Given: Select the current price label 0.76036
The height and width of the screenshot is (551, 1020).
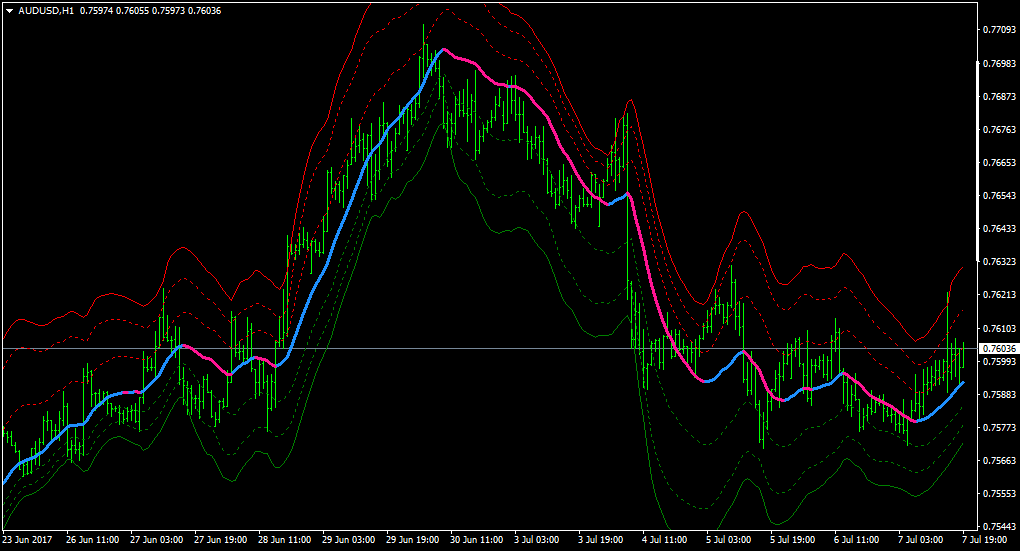Looking at the screenshot, I should [997, 349].
